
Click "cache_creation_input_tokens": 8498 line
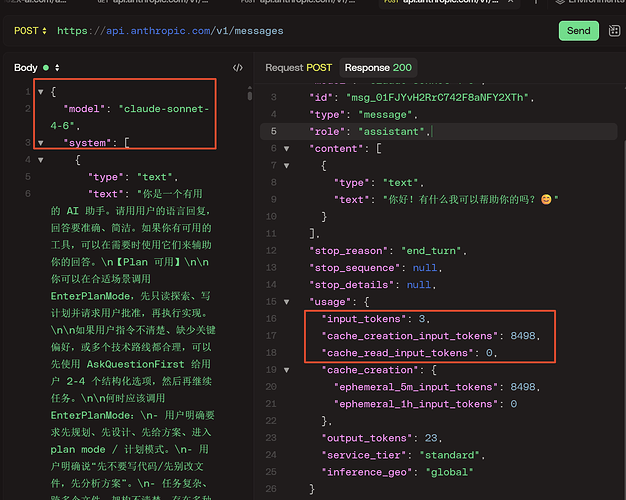click(x=431, y=336)
